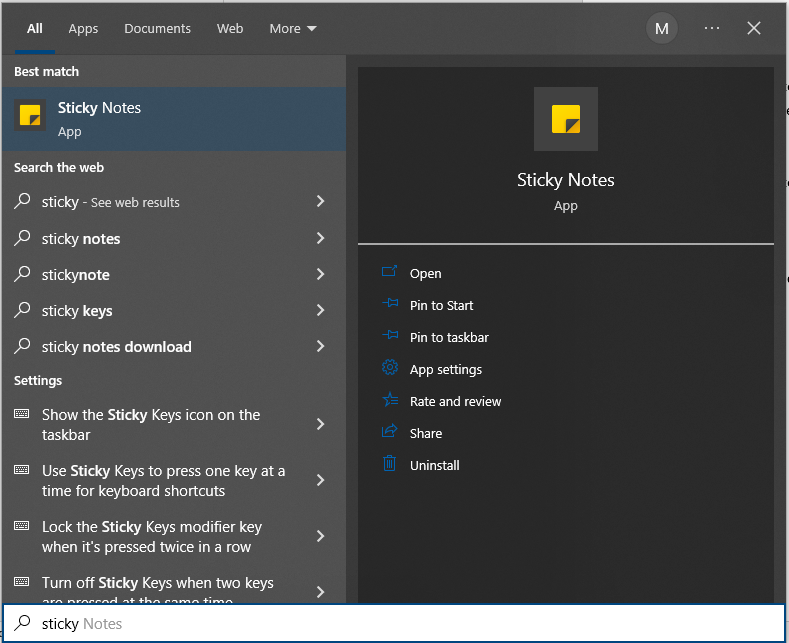Click the large Sticky Notes app icon

[565, 119]
